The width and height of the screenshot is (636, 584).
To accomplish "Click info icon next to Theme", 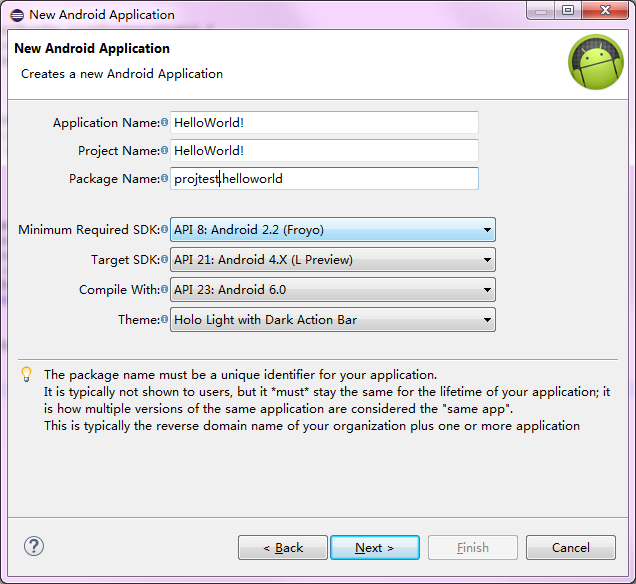I will point(164,319).
